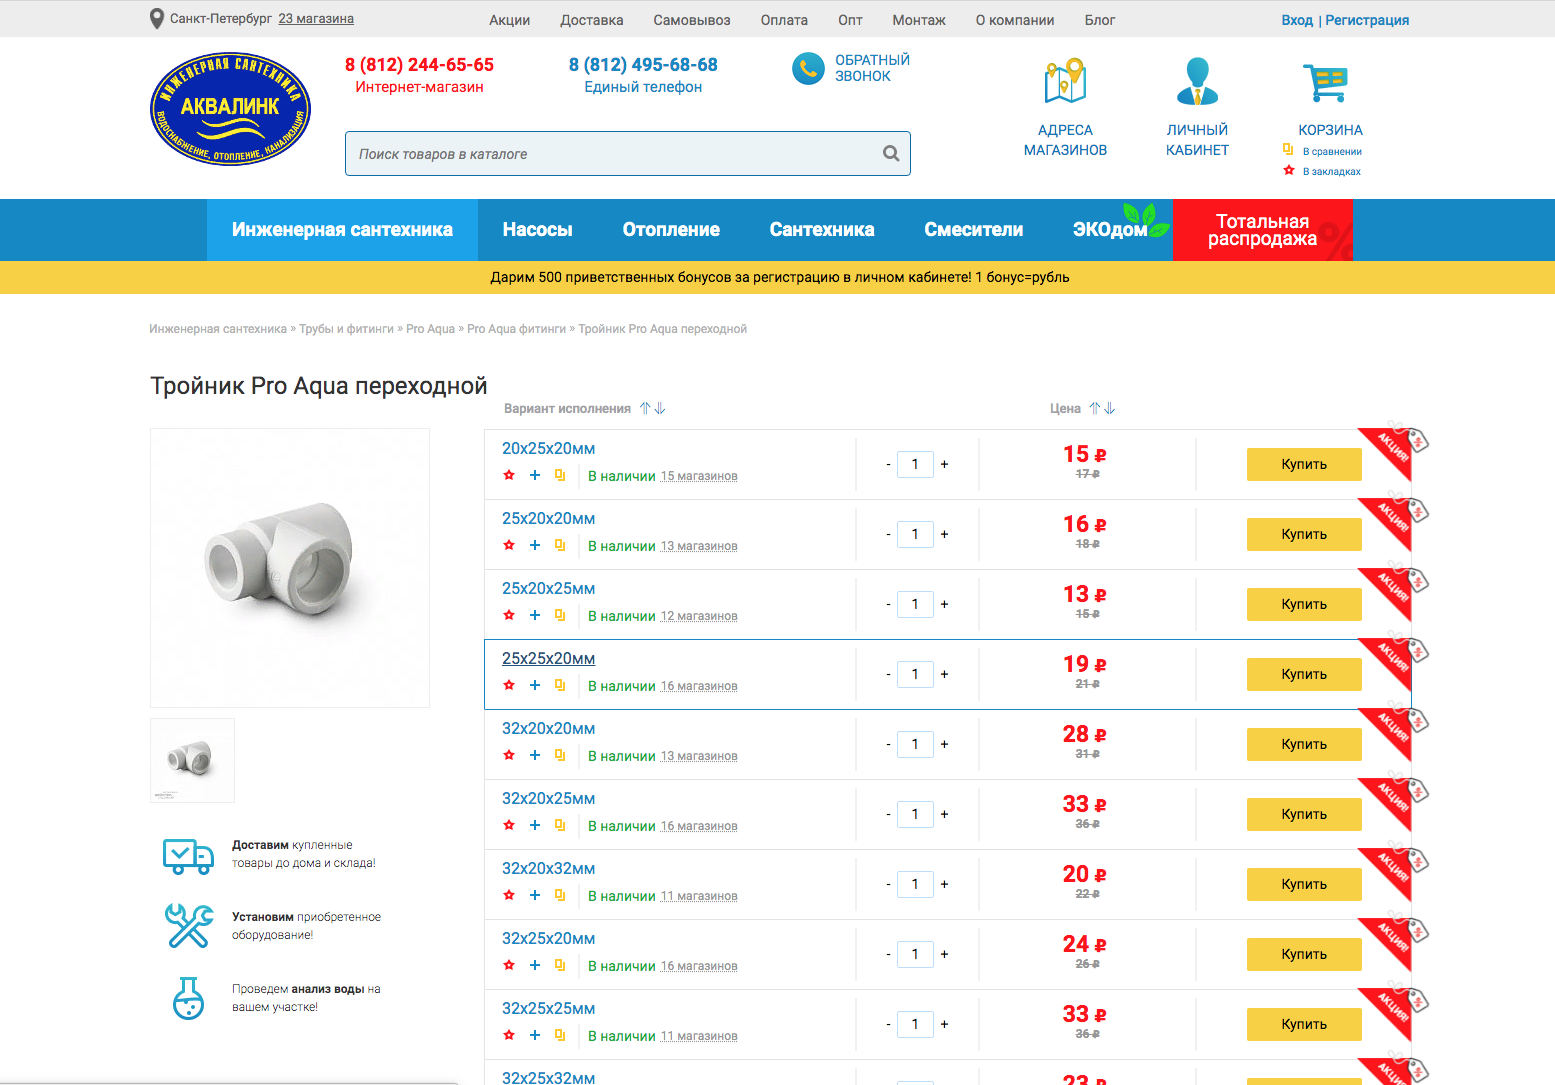The height and width of the screenshot is (1085, 1555).
Task: Go to Трубы и фитинги breadcrumb
Action: click(346, 329)
